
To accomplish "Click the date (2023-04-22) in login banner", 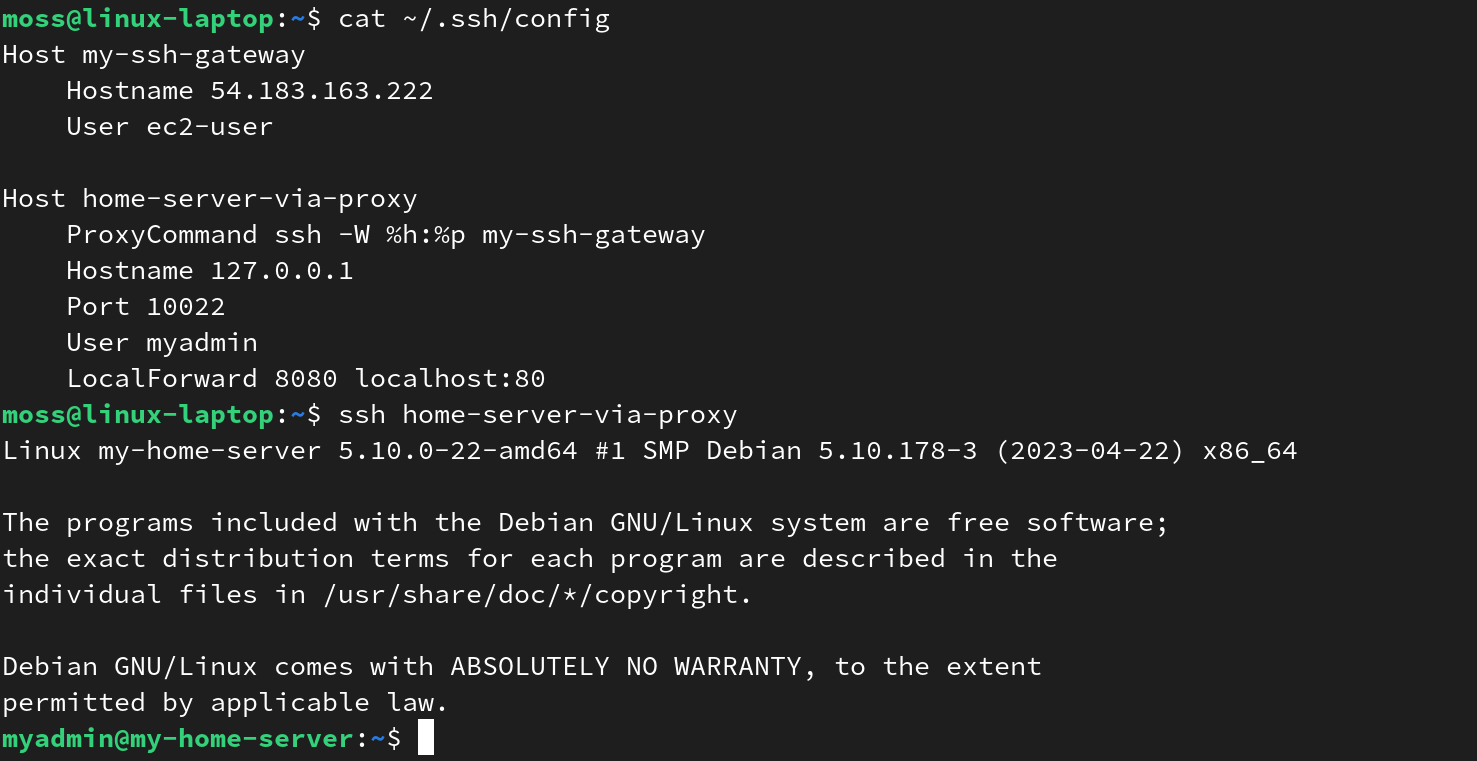I will click(1091, 451).
